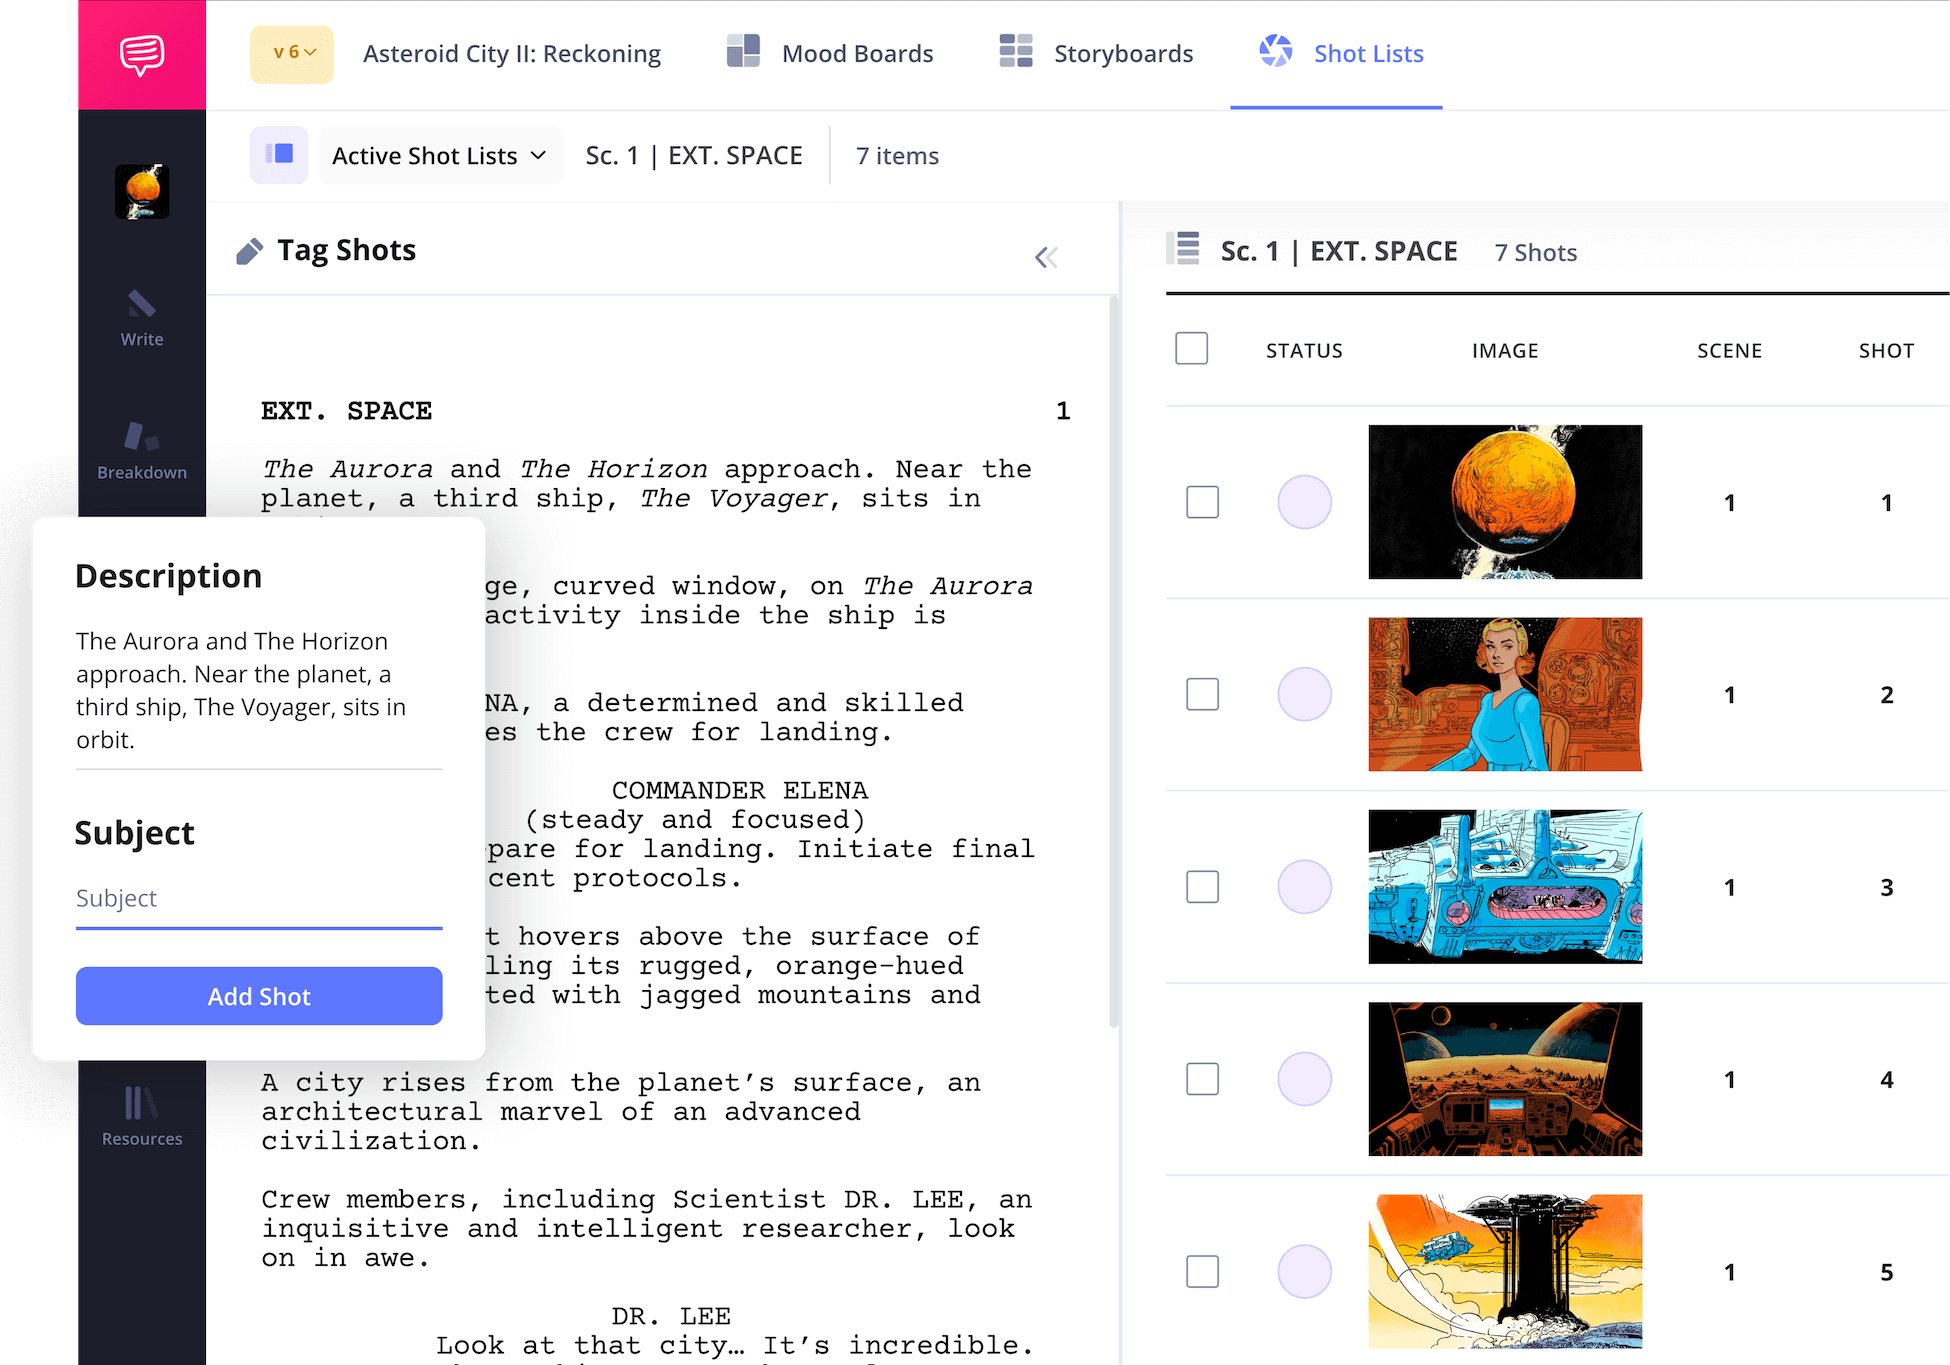
Task: Click the Sc. 1 | EXT. SPACE breadcrumb
Action: coord(694,156)
